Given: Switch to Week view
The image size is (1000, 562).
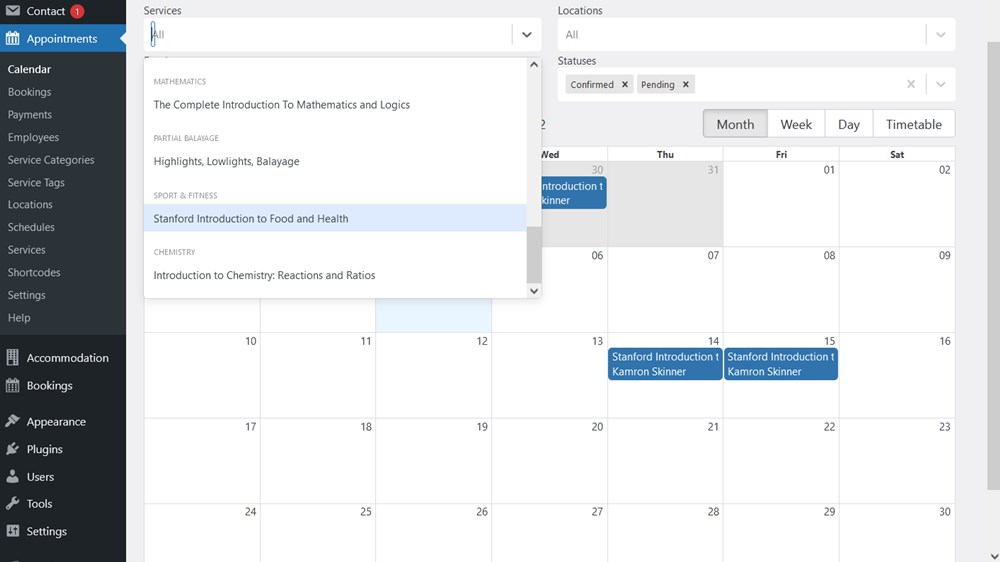Looking at the screenshot, I should (x=796, y=124).
